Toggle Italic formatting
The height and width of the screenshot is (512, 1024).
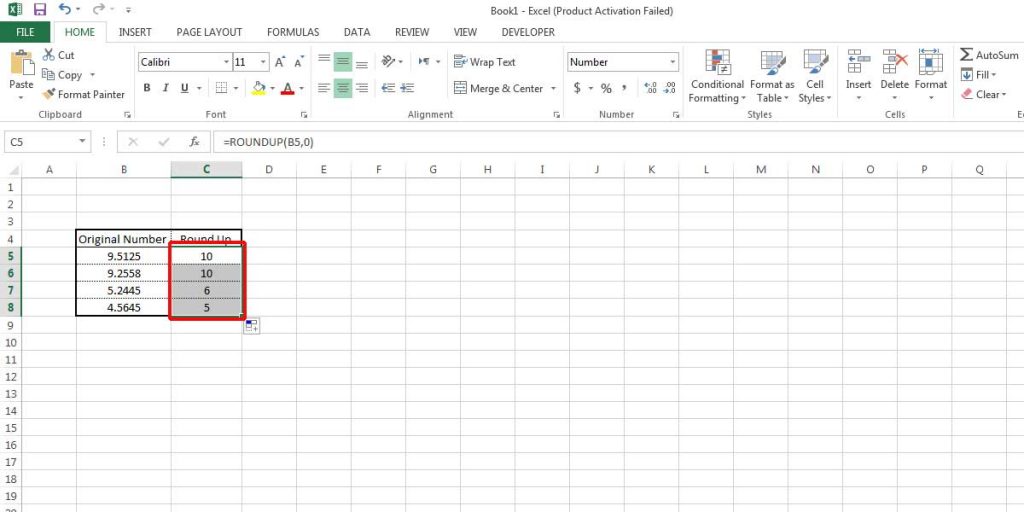(165, 88)
